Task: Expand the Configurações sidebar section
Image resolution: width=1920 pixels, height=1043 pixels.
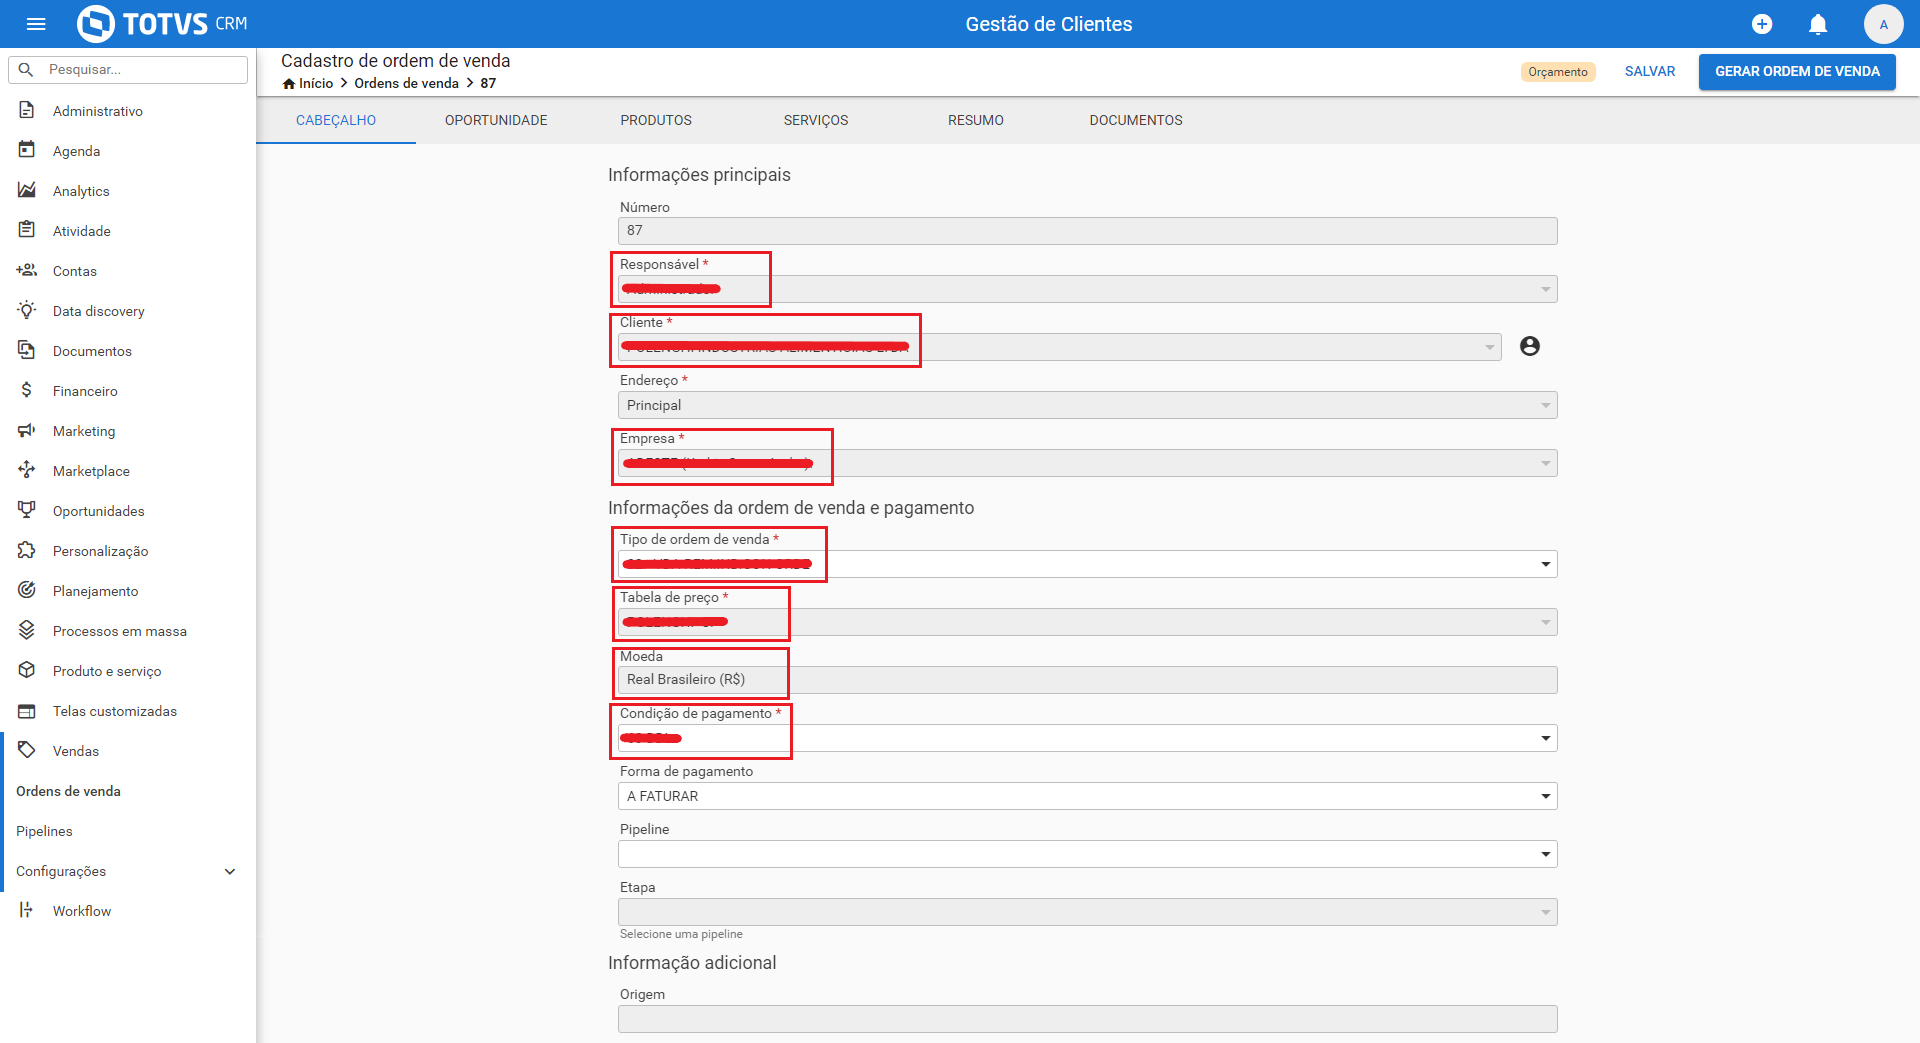Action: tap(126, 871)
